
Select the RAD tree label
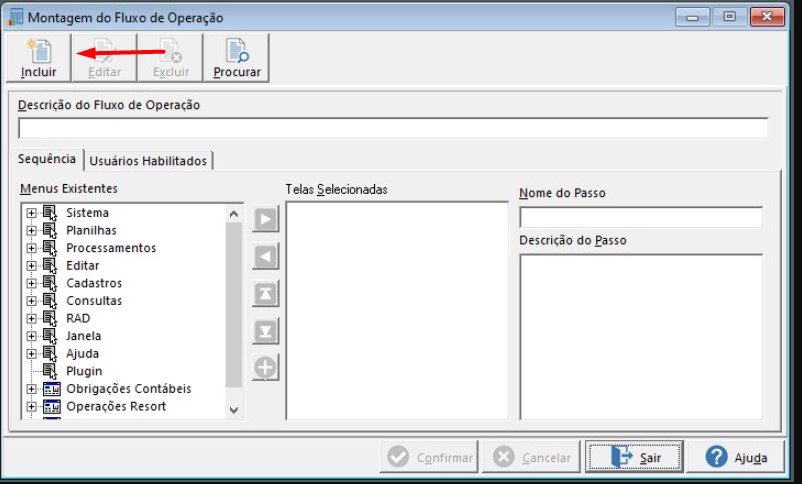click(x=78, y=318)
